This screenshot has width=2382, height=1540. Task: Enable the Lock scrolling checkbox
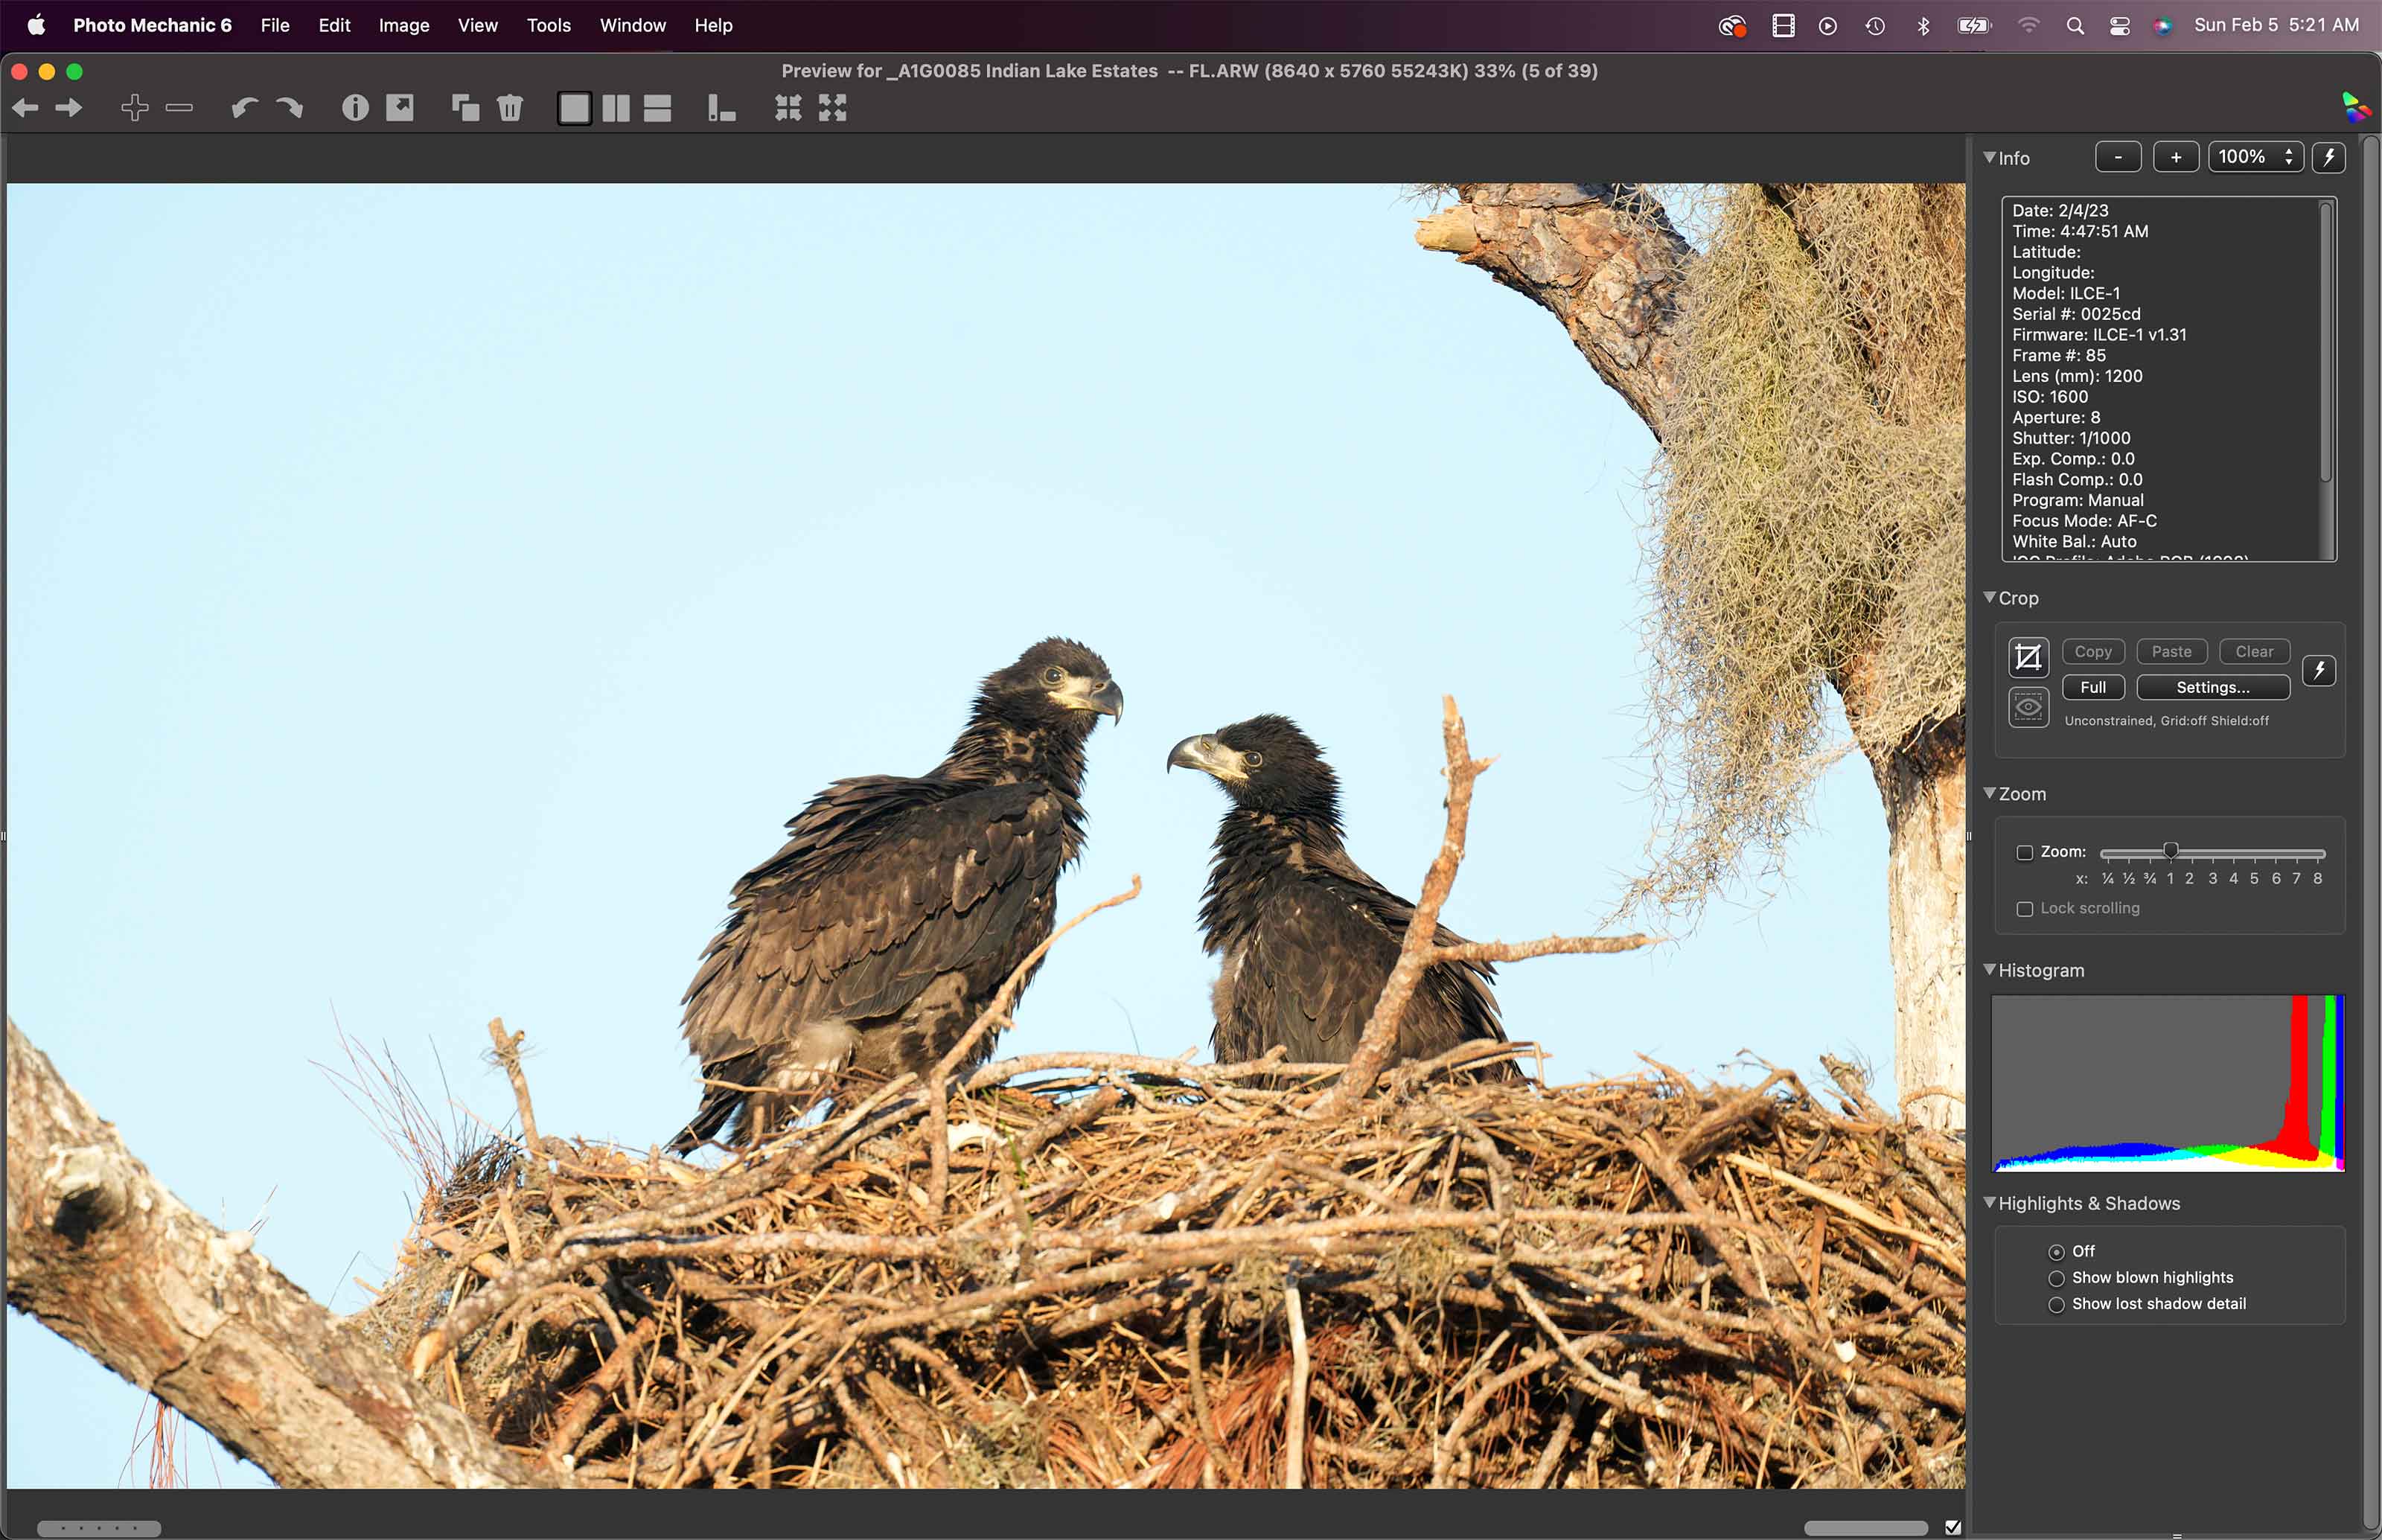[x=2025, y=909]
